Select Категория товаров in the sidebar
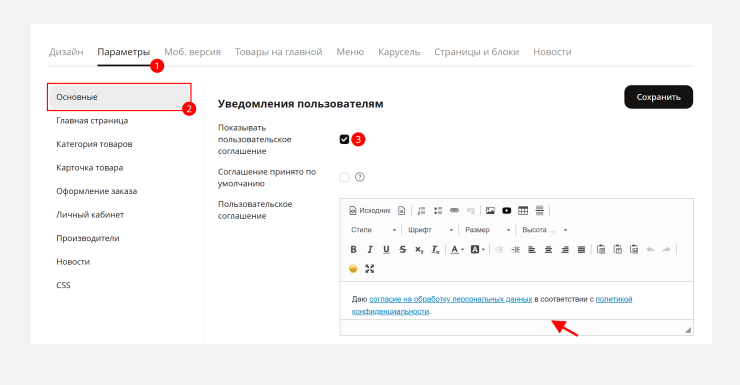Viewport: 740px width, 385px height. [94, 144]
